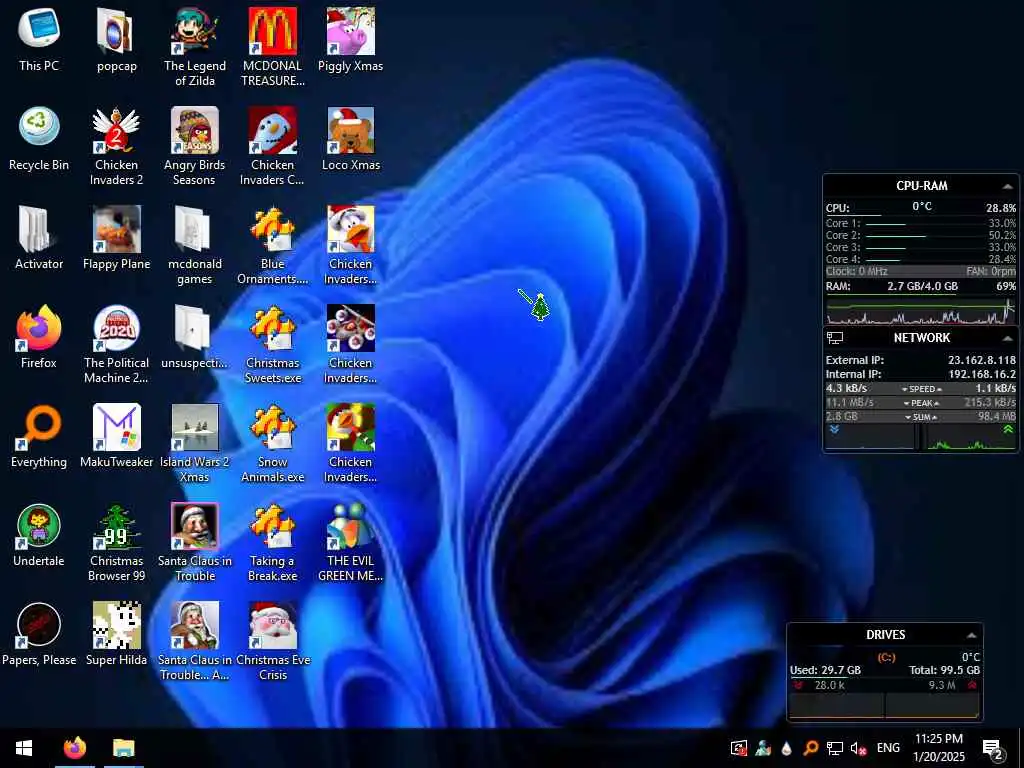Switch to Firefox in the taskbar
The width and height of the screenshot is (1024, 768).
click(74, 748)
